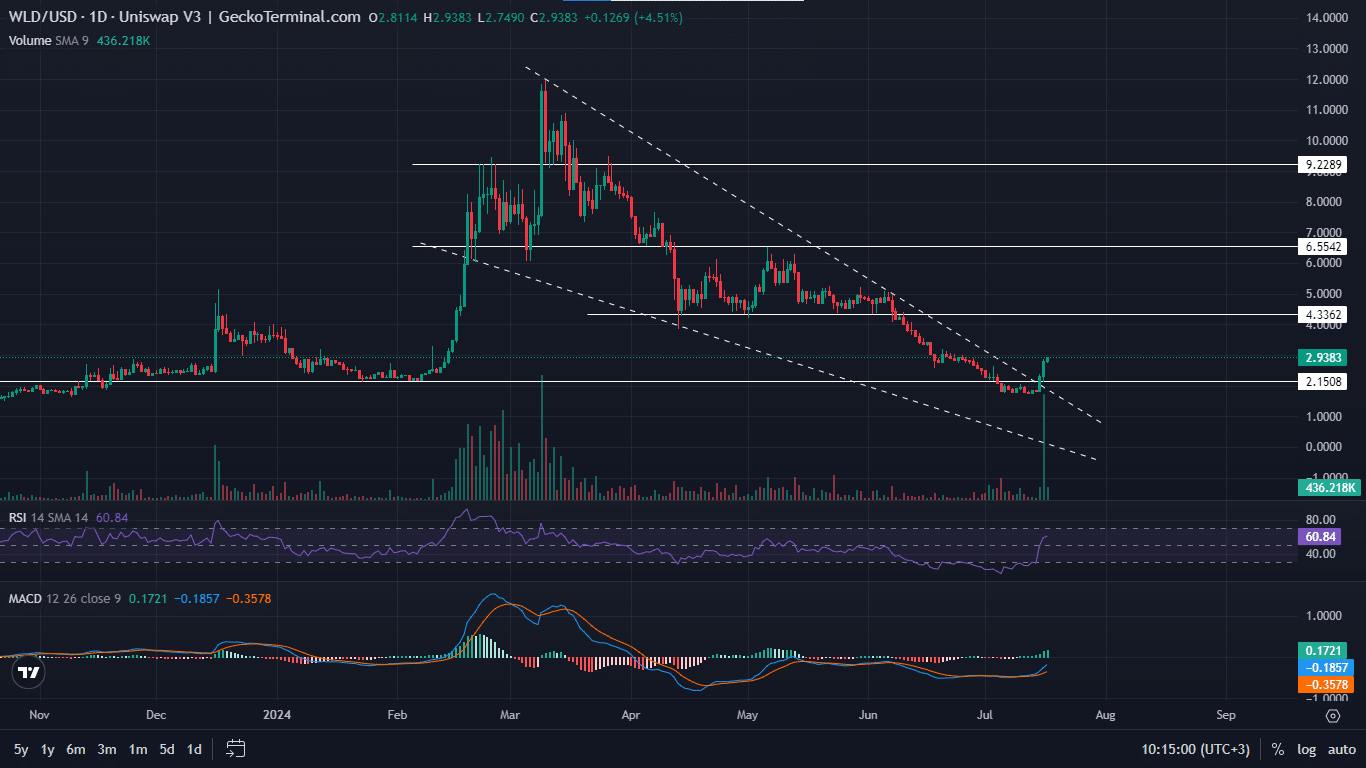Toggle percent scale mode
This screenshot has width=1366, height=768.
tap(1278, 749)
